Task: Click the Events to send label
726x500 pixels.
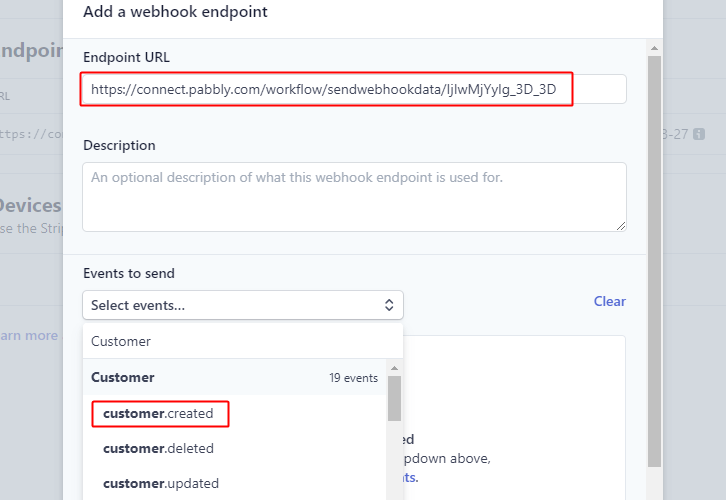Action: point(129,273)
